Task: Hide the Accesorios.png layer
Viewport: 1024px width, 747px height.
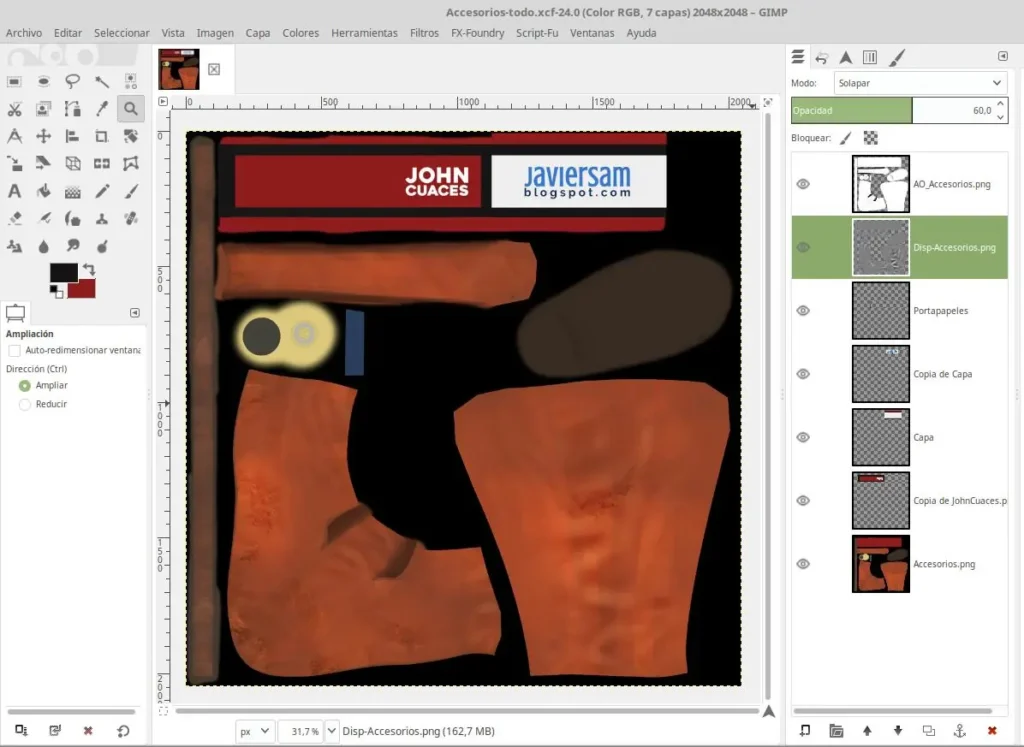Action: click(x=803, y=564)
